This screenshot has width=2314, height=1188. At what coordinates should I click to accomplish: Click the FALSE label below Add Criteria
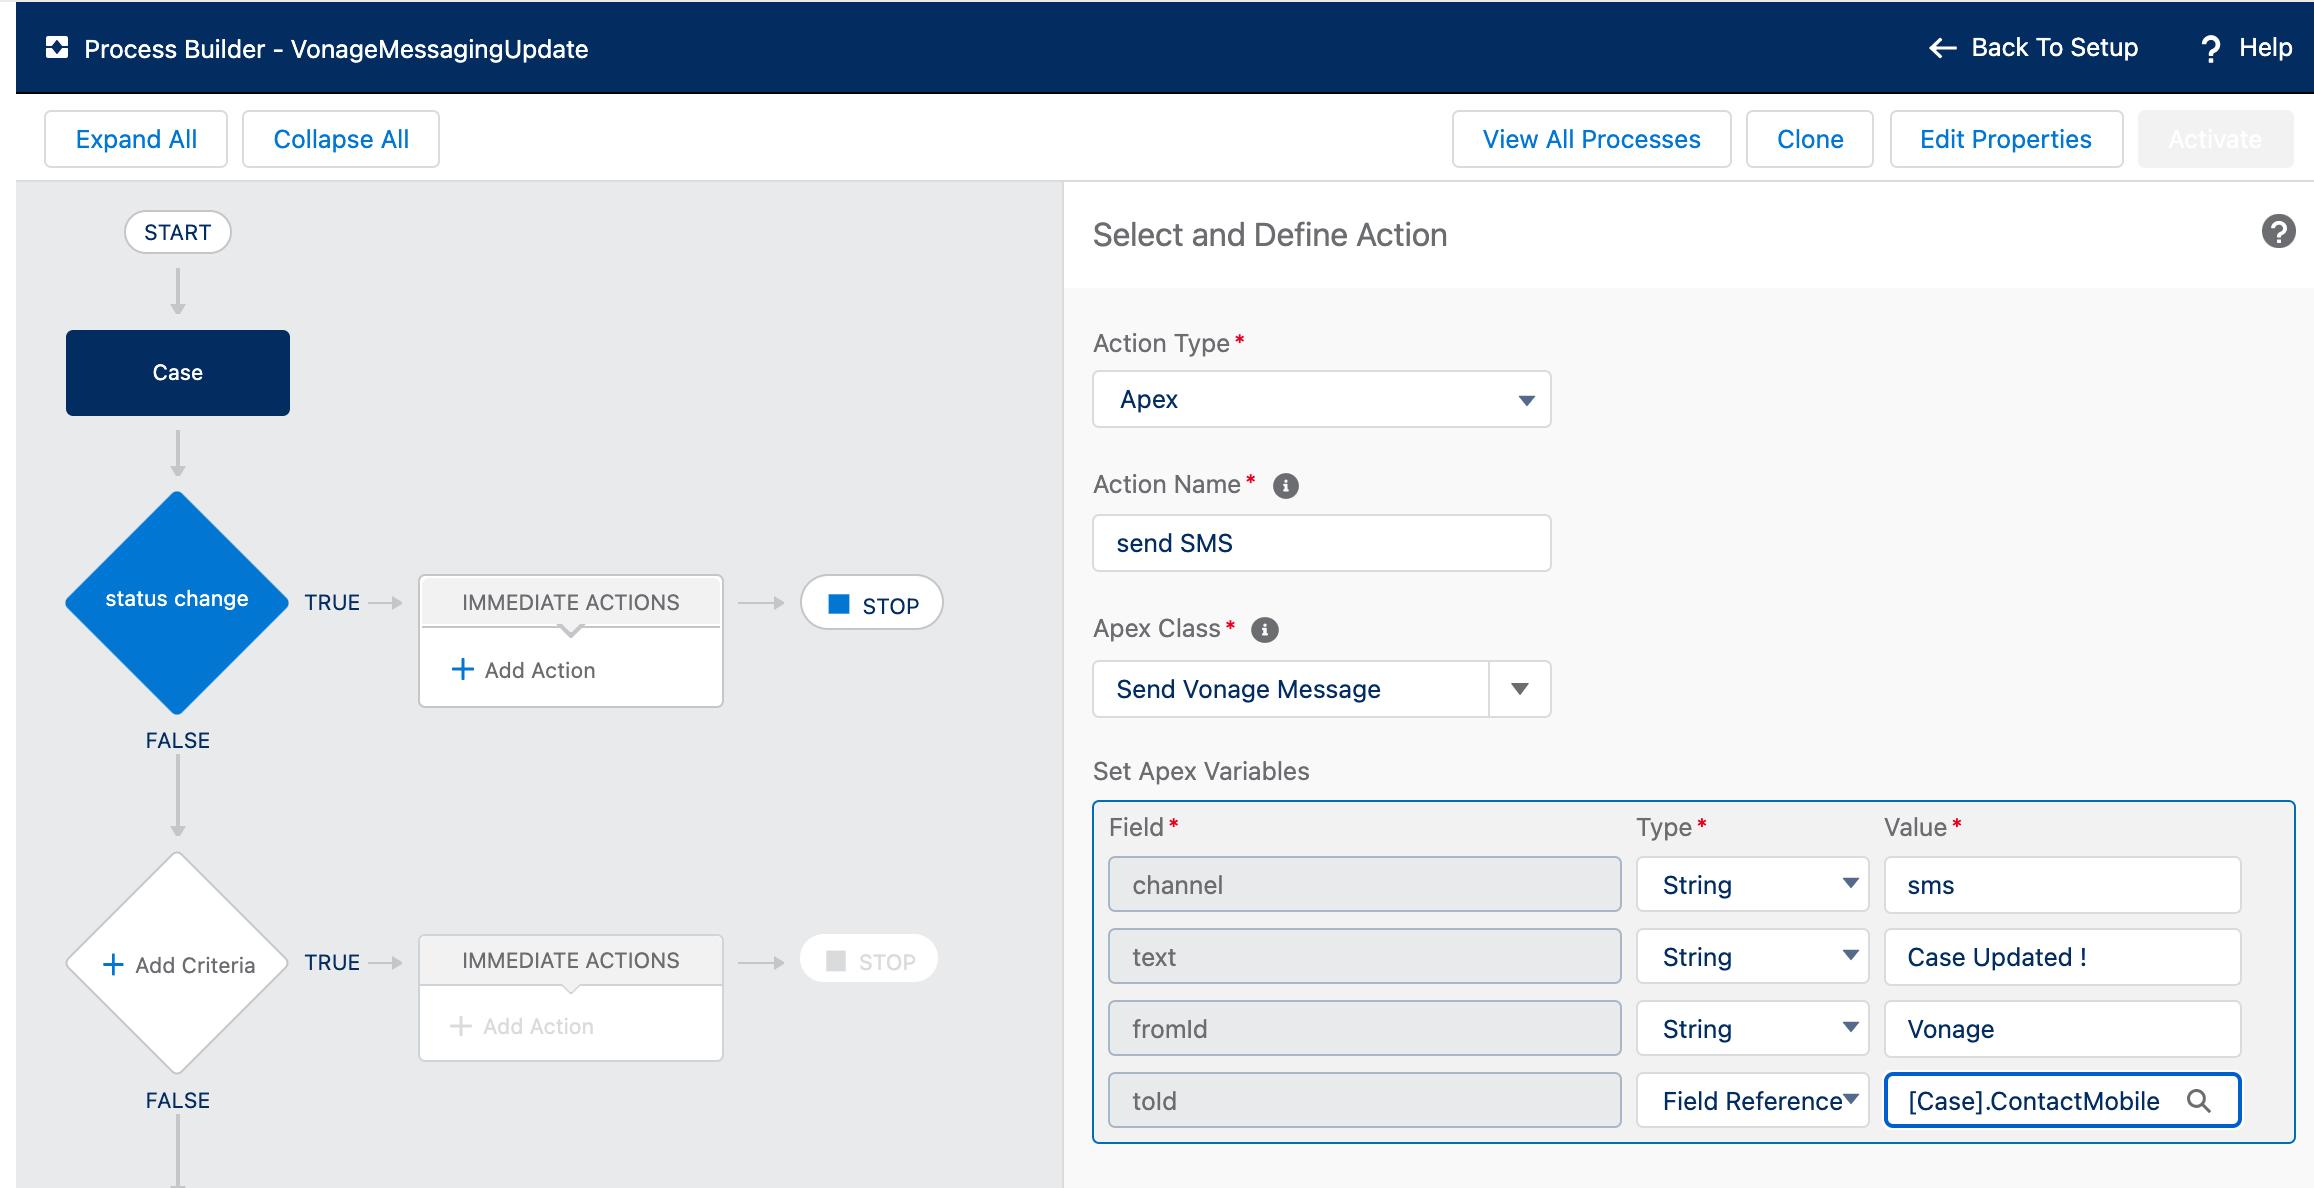click(178, 1100)
